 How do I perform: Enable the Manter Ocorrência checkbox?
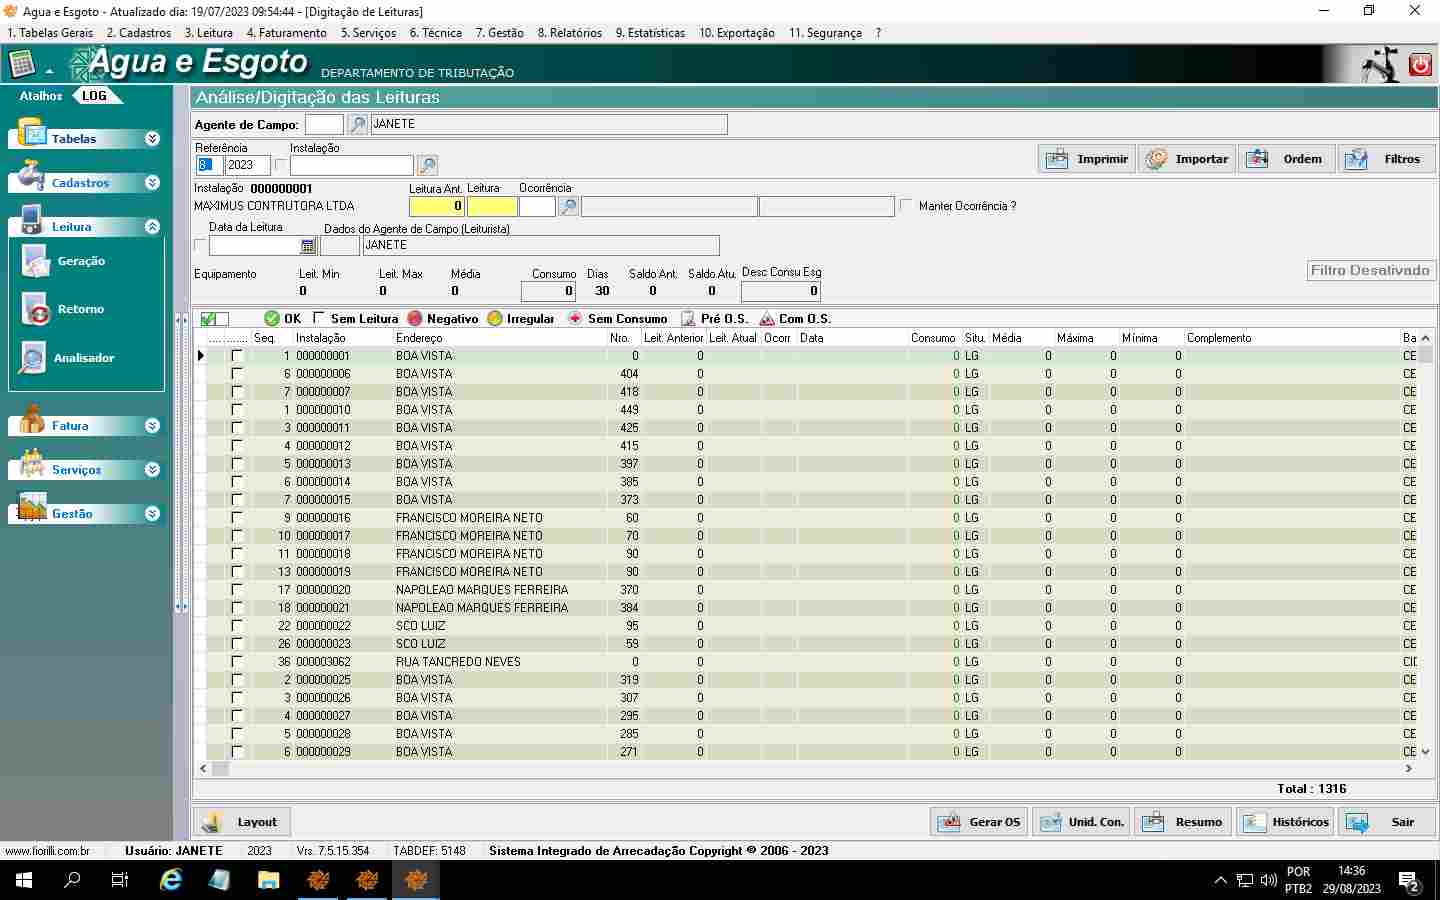pyautogui.click(x=906, y=206)
